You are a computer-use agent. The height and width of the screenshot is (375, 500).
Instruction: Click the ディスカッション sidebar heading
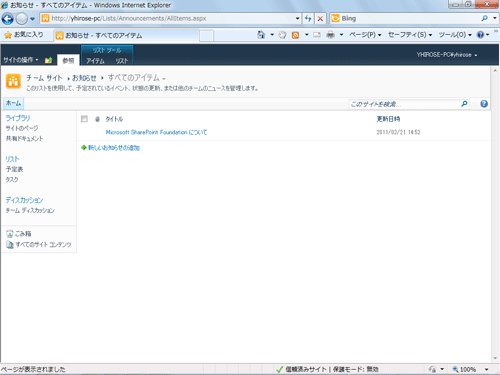(24, 200)
